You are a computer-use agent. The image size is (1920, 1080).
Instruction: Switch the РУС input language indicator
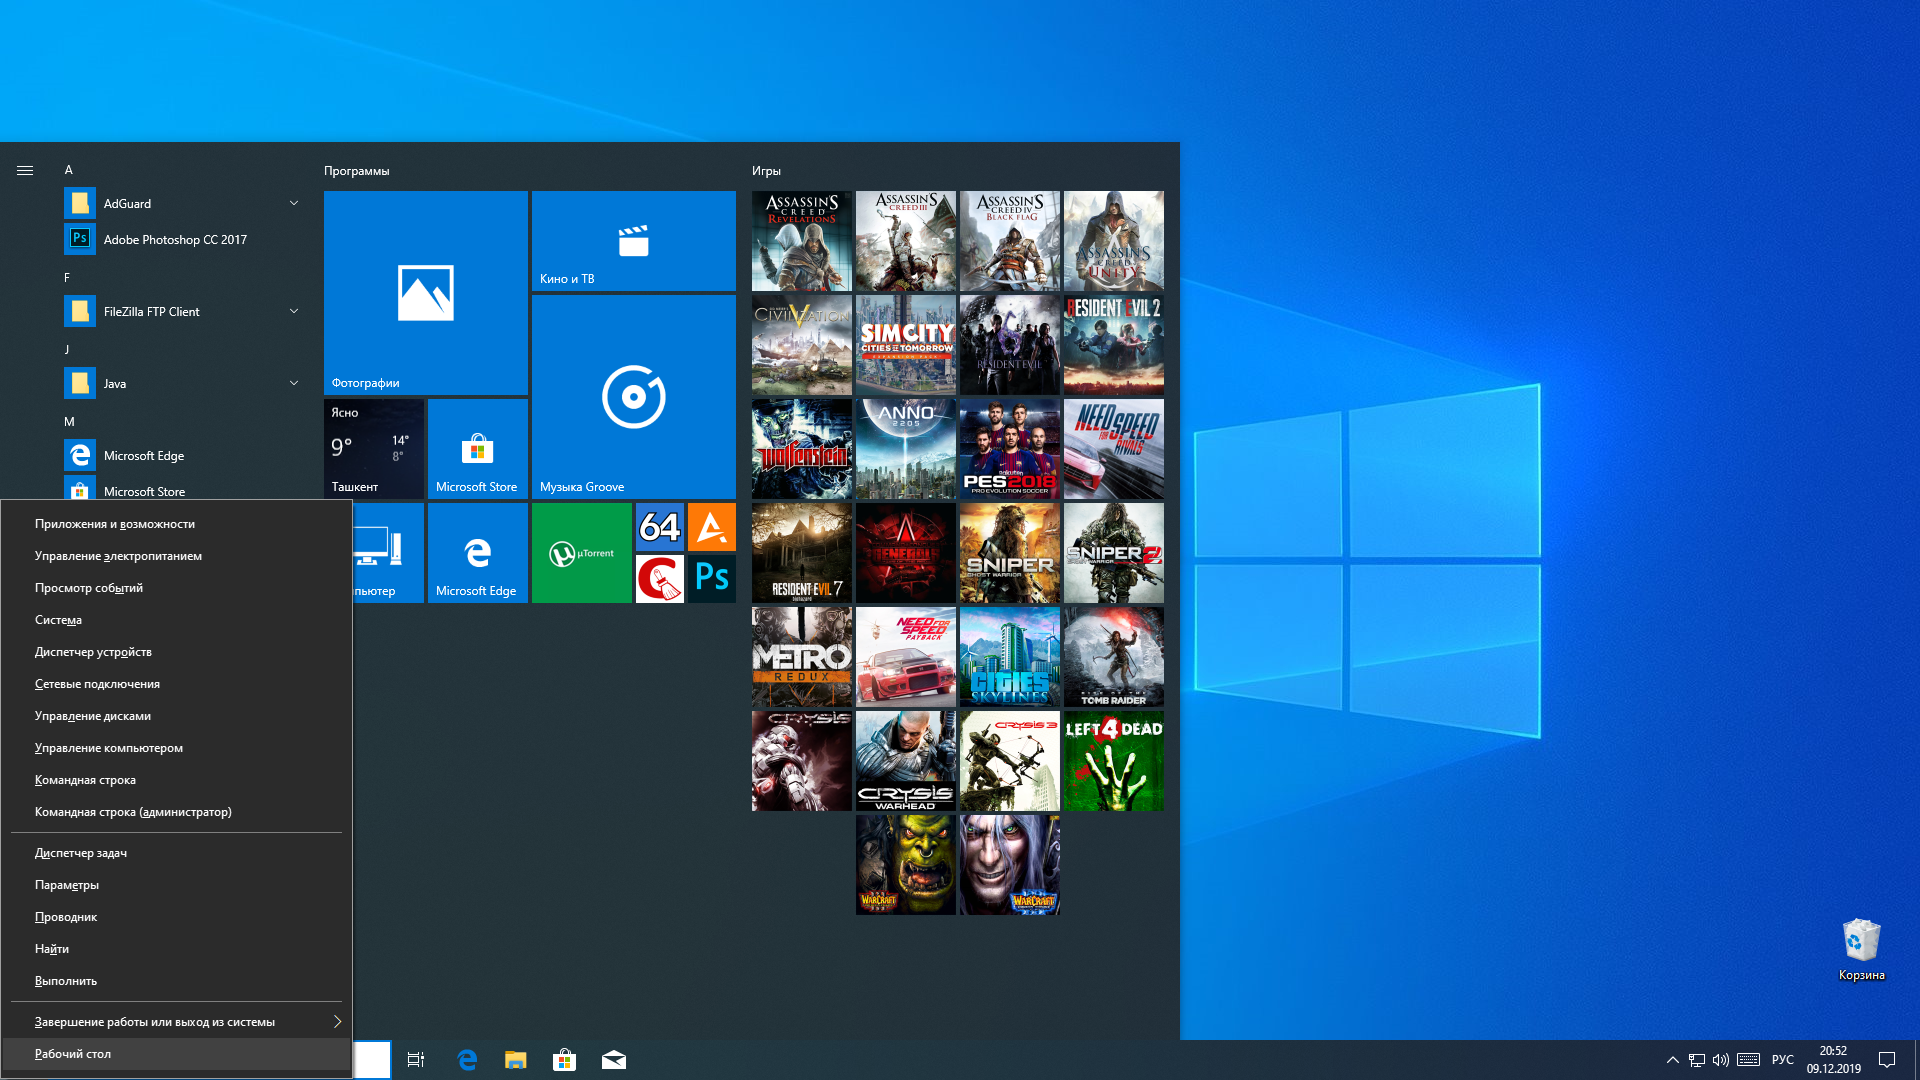tap(1782, 1060)
